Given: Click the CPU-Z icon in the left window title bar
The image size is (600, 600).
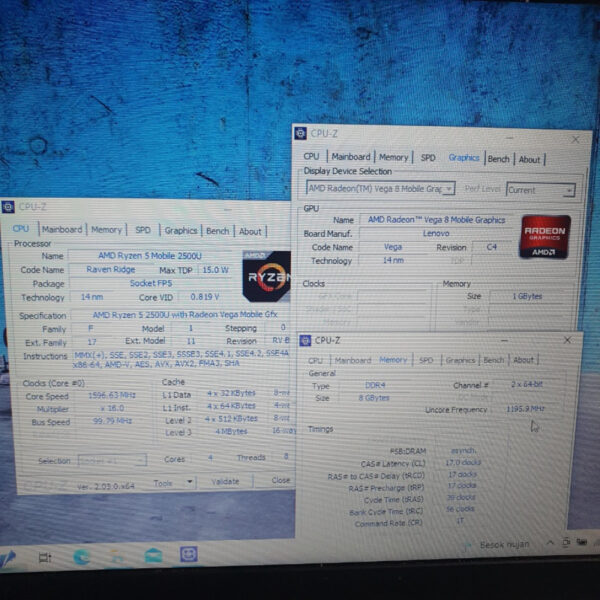Looking at the screenshot, I should tap(8, 207).
